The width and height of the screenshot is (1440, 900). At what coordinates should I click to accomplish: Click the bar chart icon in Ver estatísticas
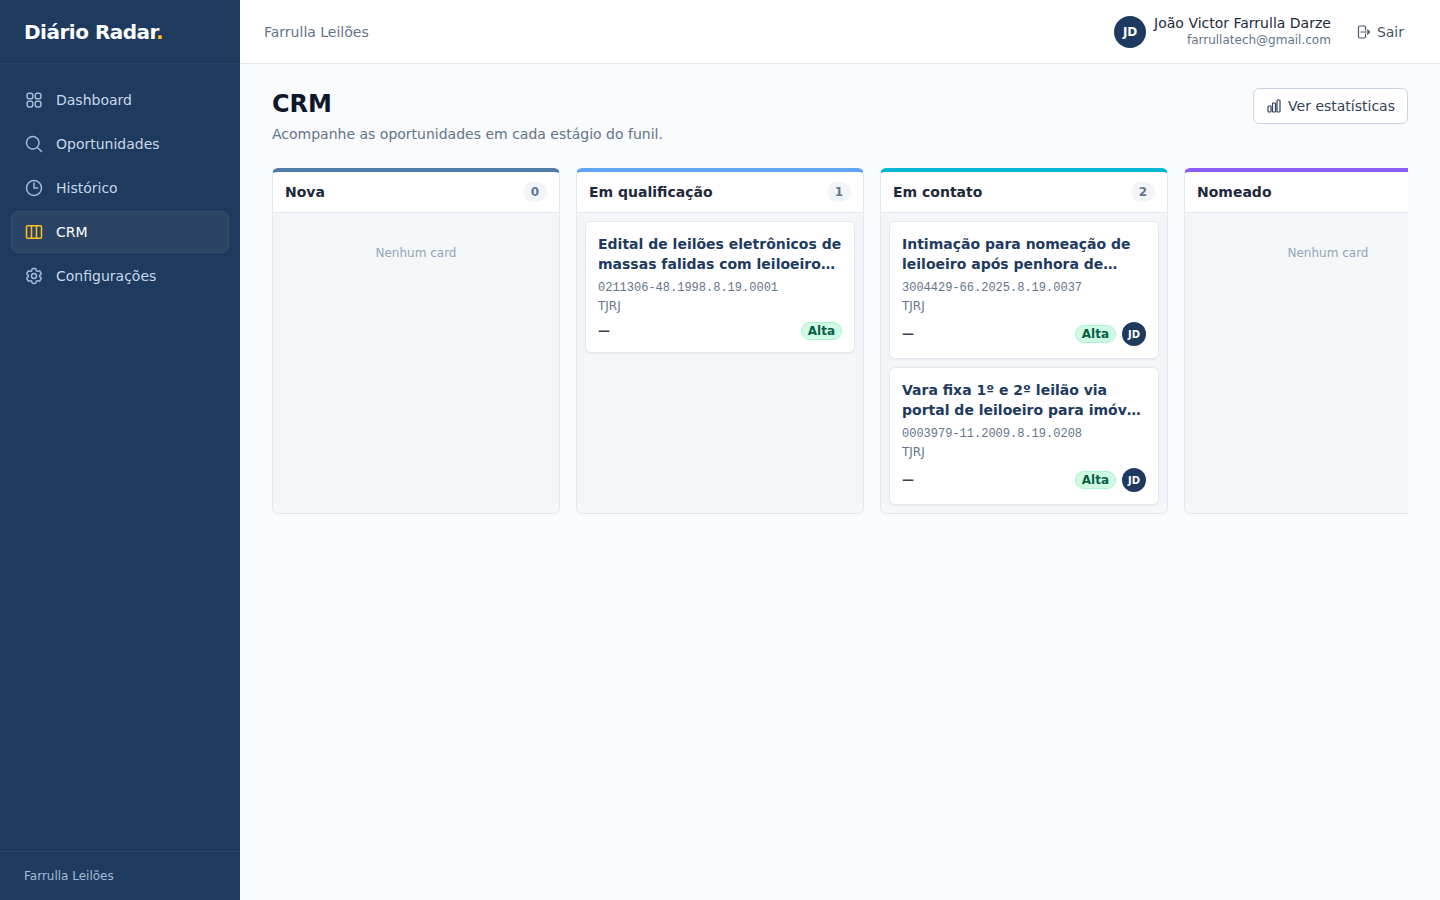click(x=1274, y=106)
